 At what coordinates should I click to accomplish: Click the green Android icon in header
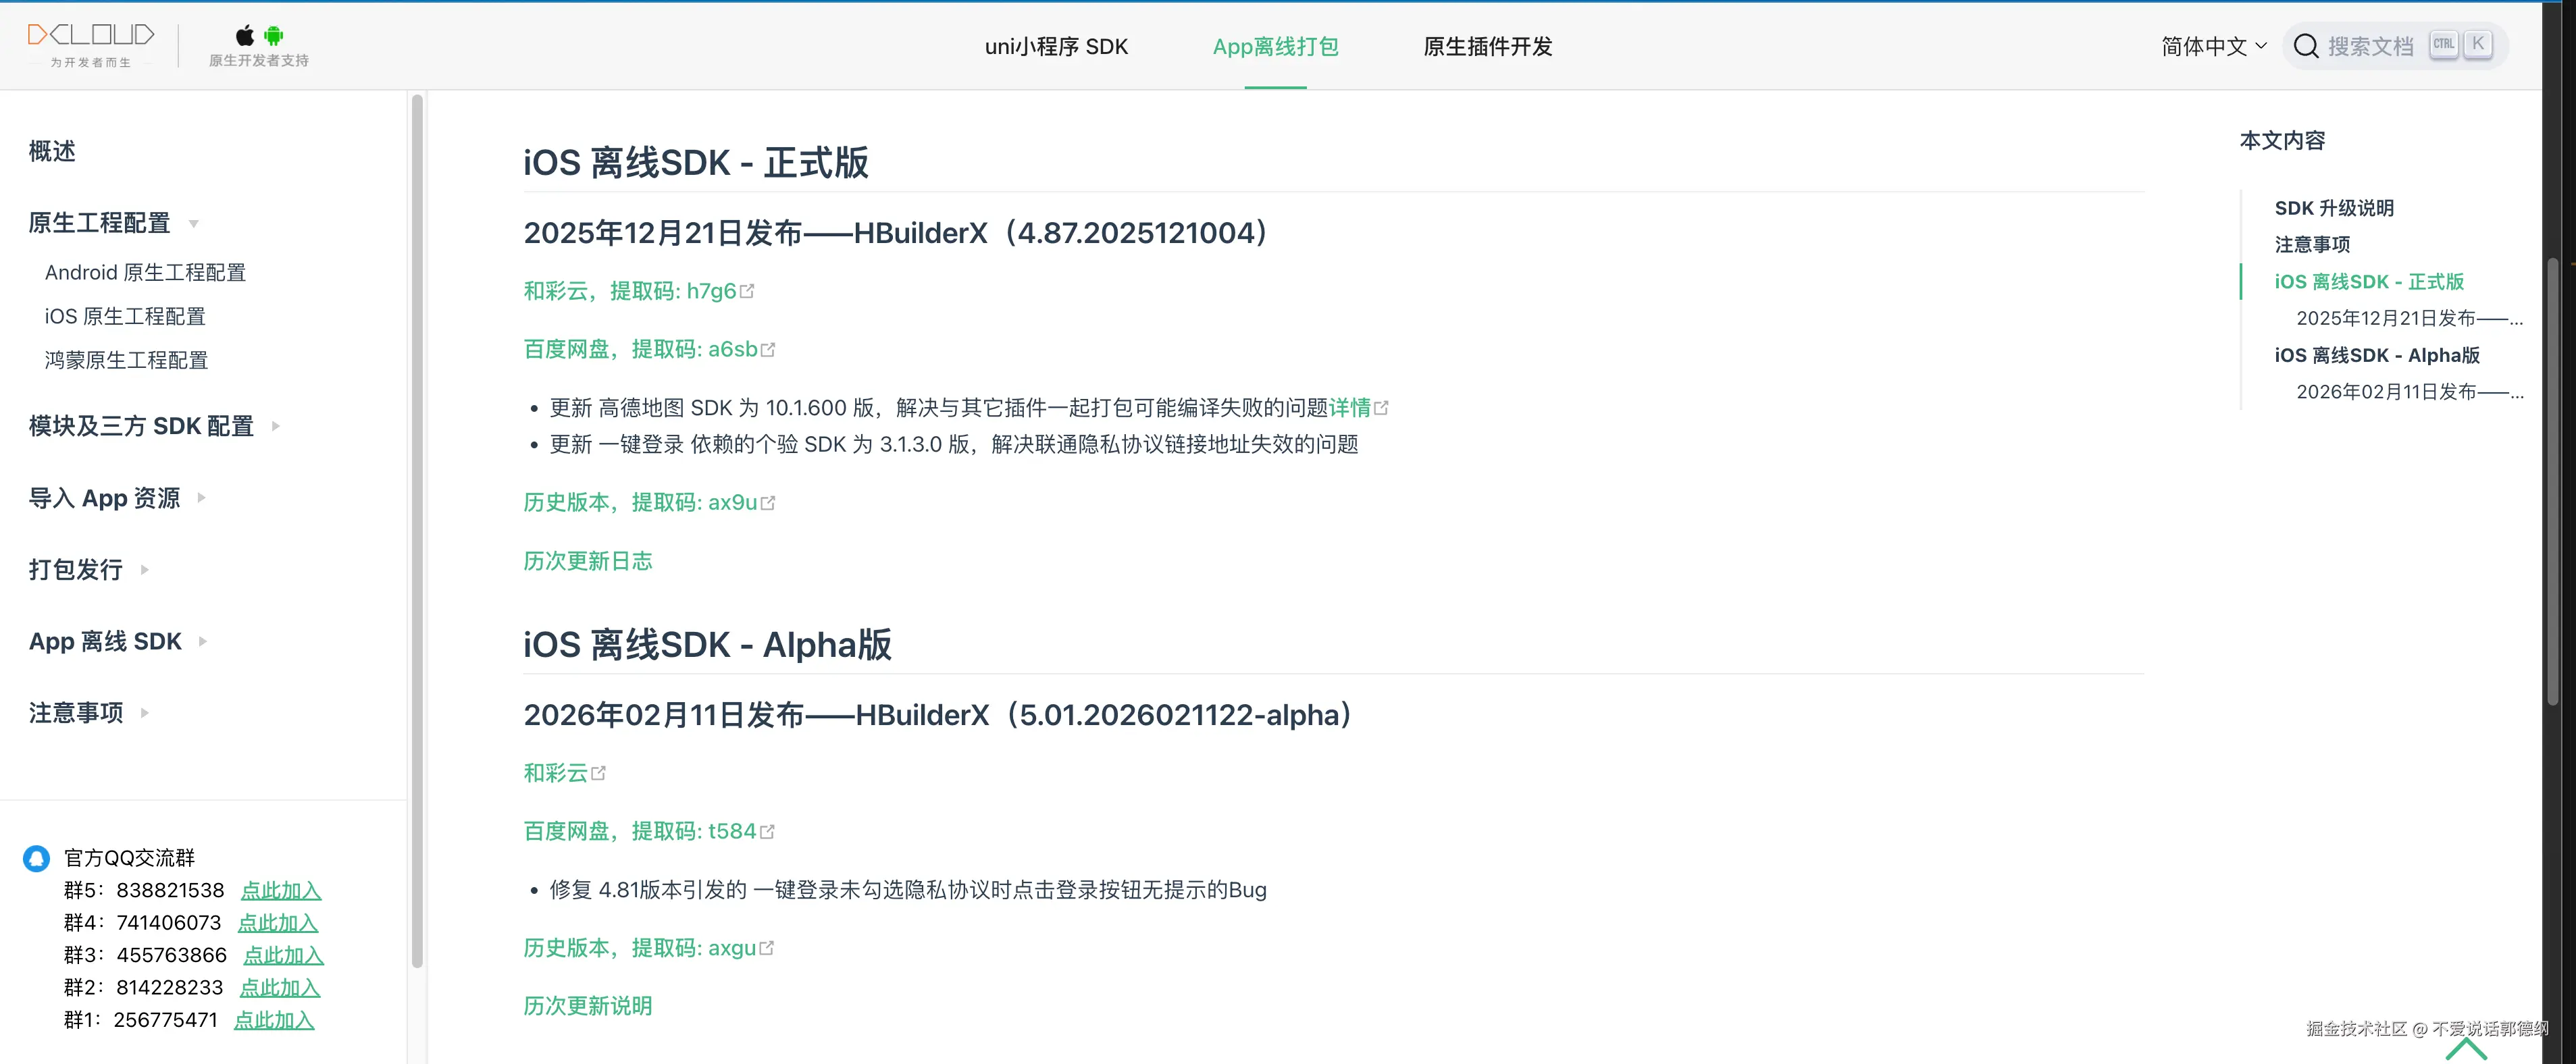(x=273, y=36)
